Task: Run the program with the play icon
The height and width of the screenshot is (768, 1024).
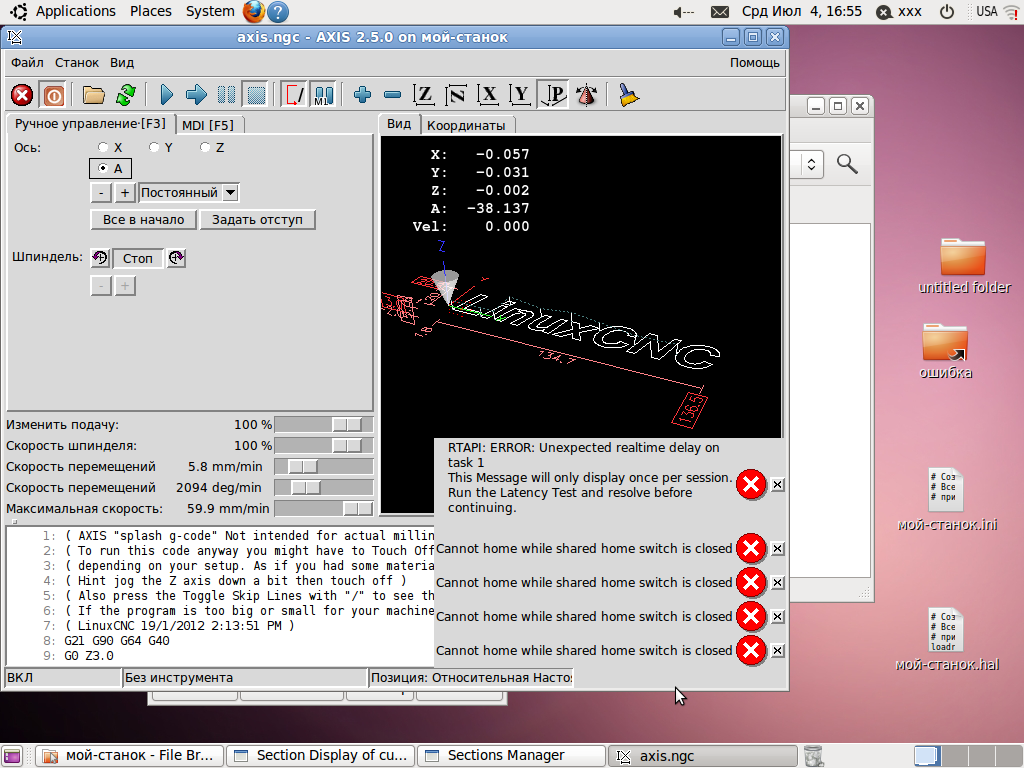Action: 167,95
